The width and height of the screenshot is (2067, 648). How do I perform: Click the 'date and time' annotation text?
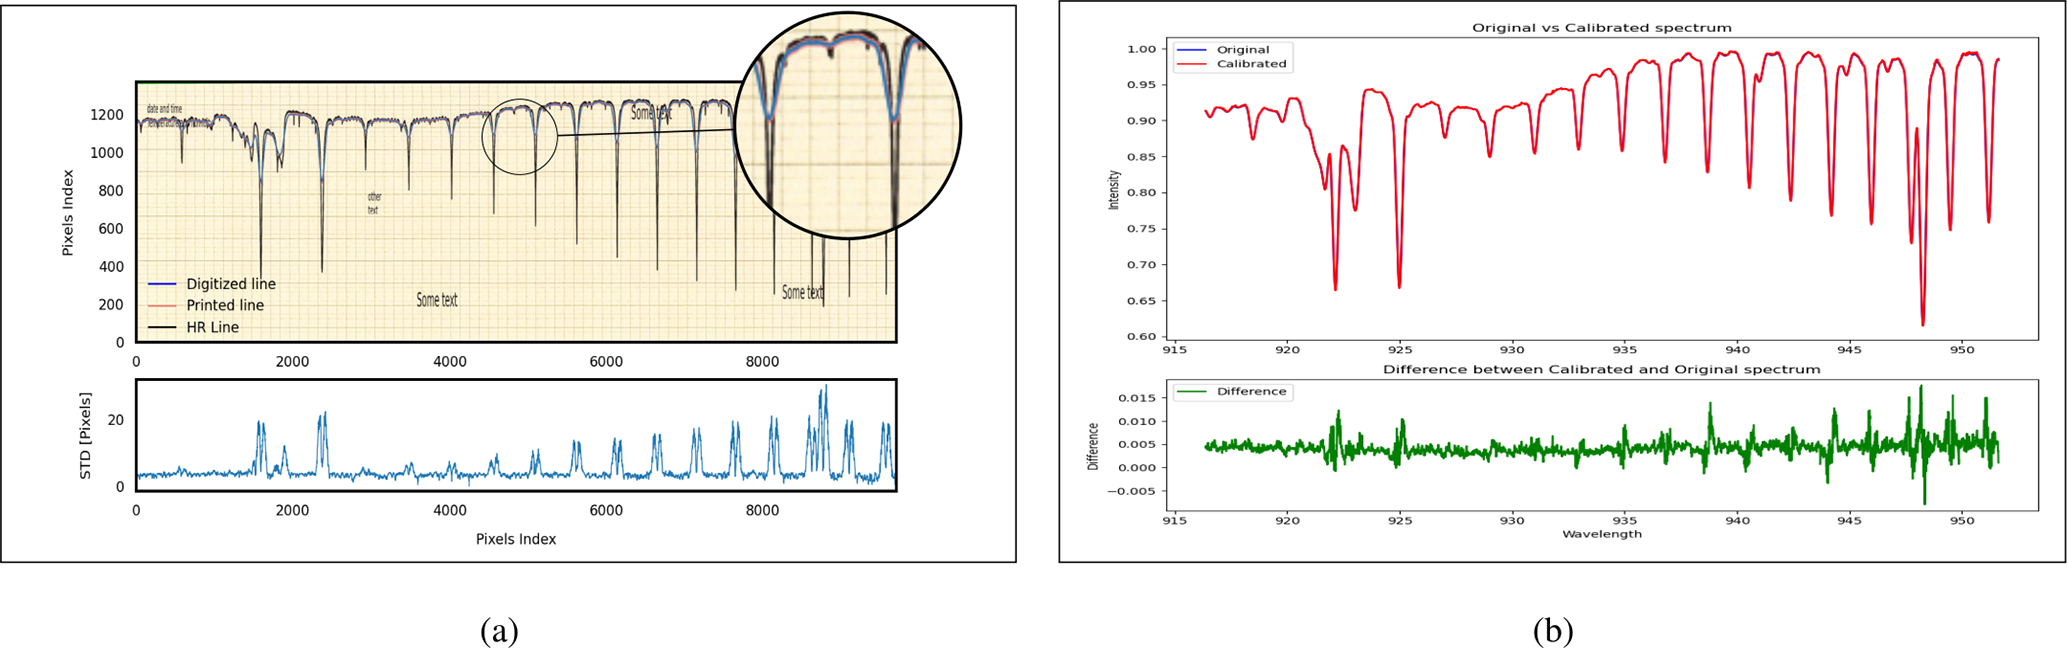click(164, 108)
